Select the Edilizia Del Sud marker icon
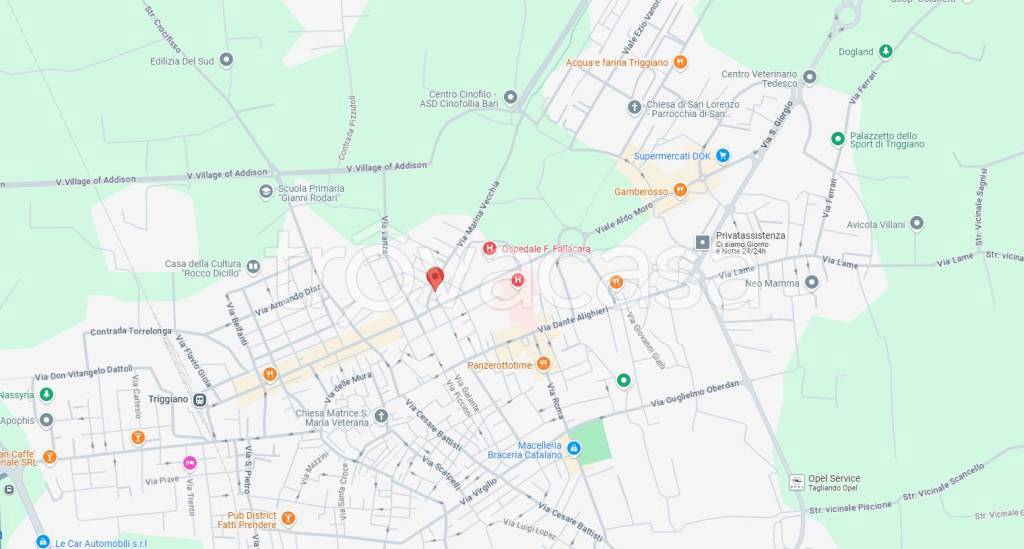1024x549 pixels. [x=226, y=60]
